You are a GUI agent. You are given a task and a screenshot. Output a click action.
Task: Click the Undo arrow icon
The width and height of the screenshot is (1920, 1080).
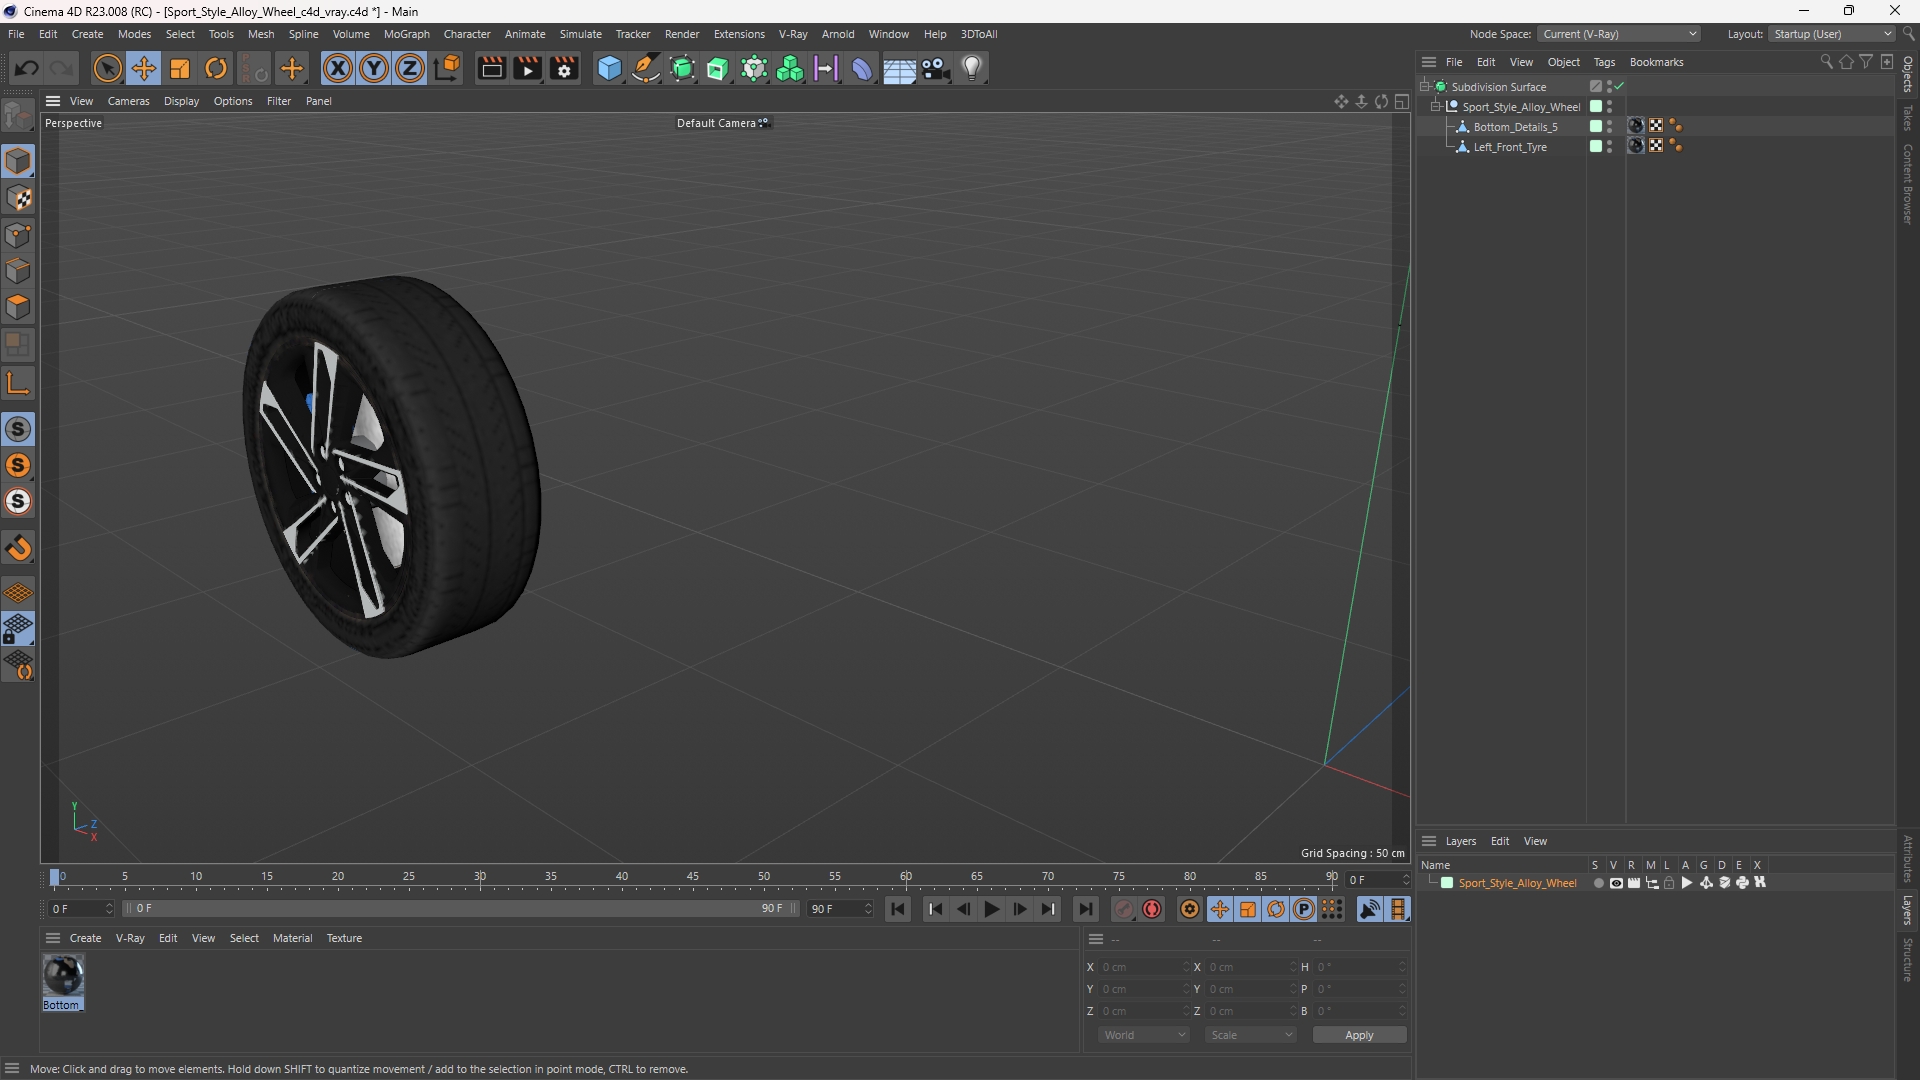(x=27, y=68)
